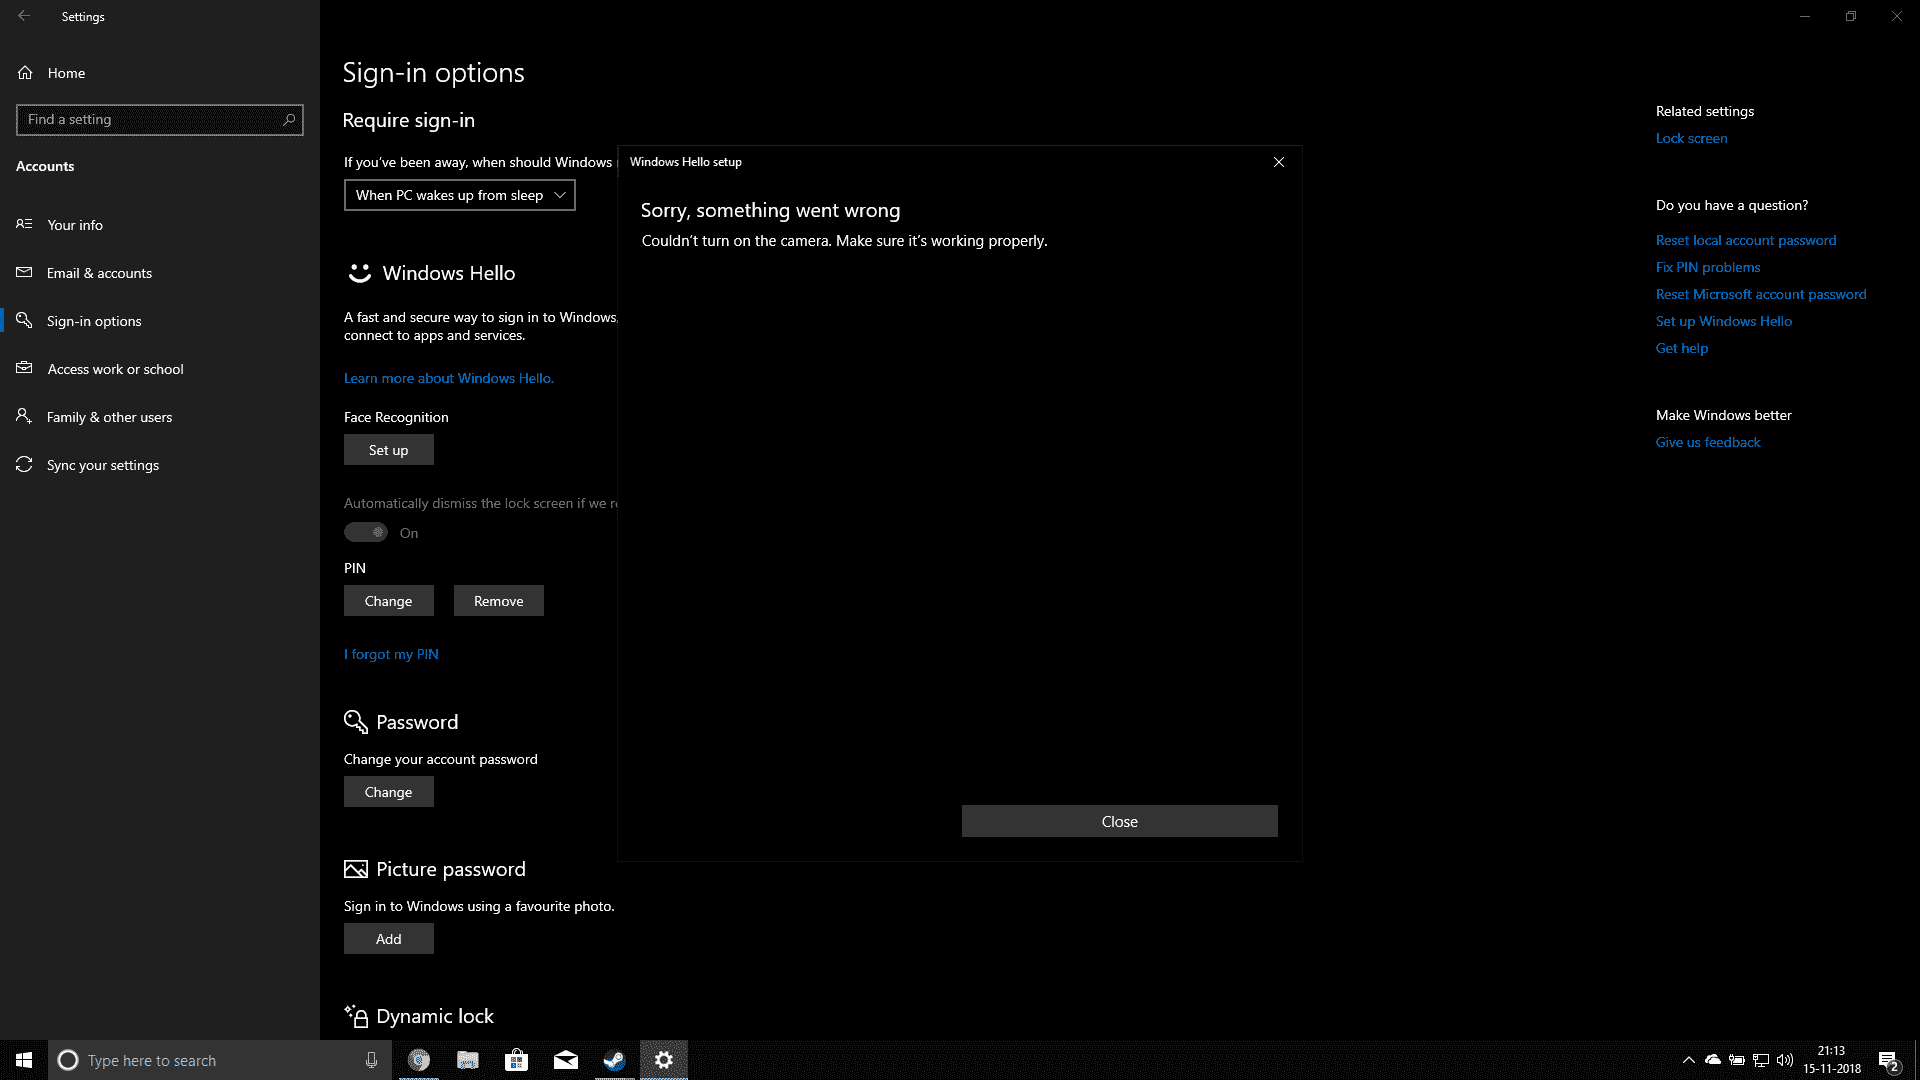
Task: Go back with the Settings back arrow
Action: click(x=24, y=16)
